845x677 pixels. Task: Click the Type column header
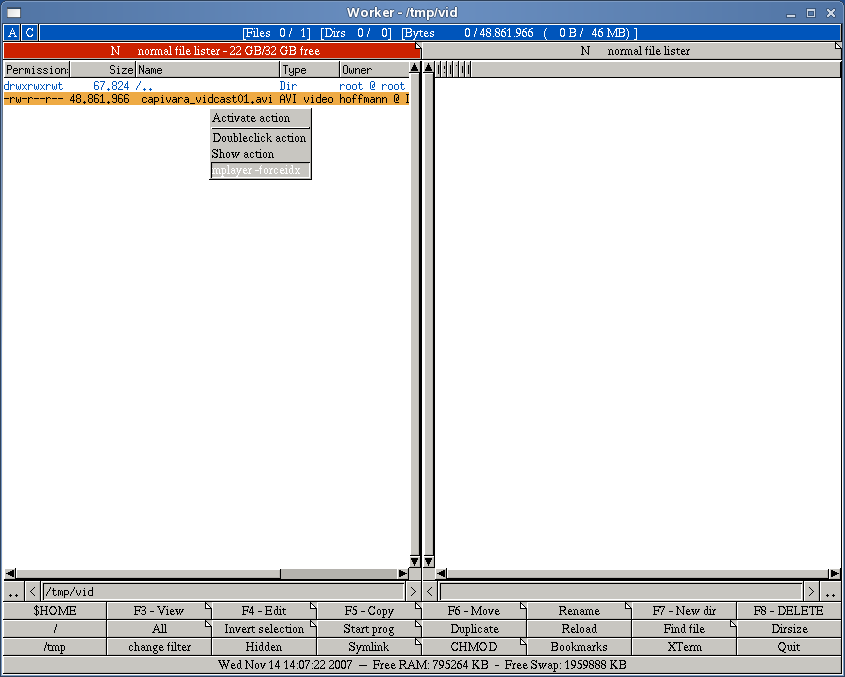click(x=309, y=70)
